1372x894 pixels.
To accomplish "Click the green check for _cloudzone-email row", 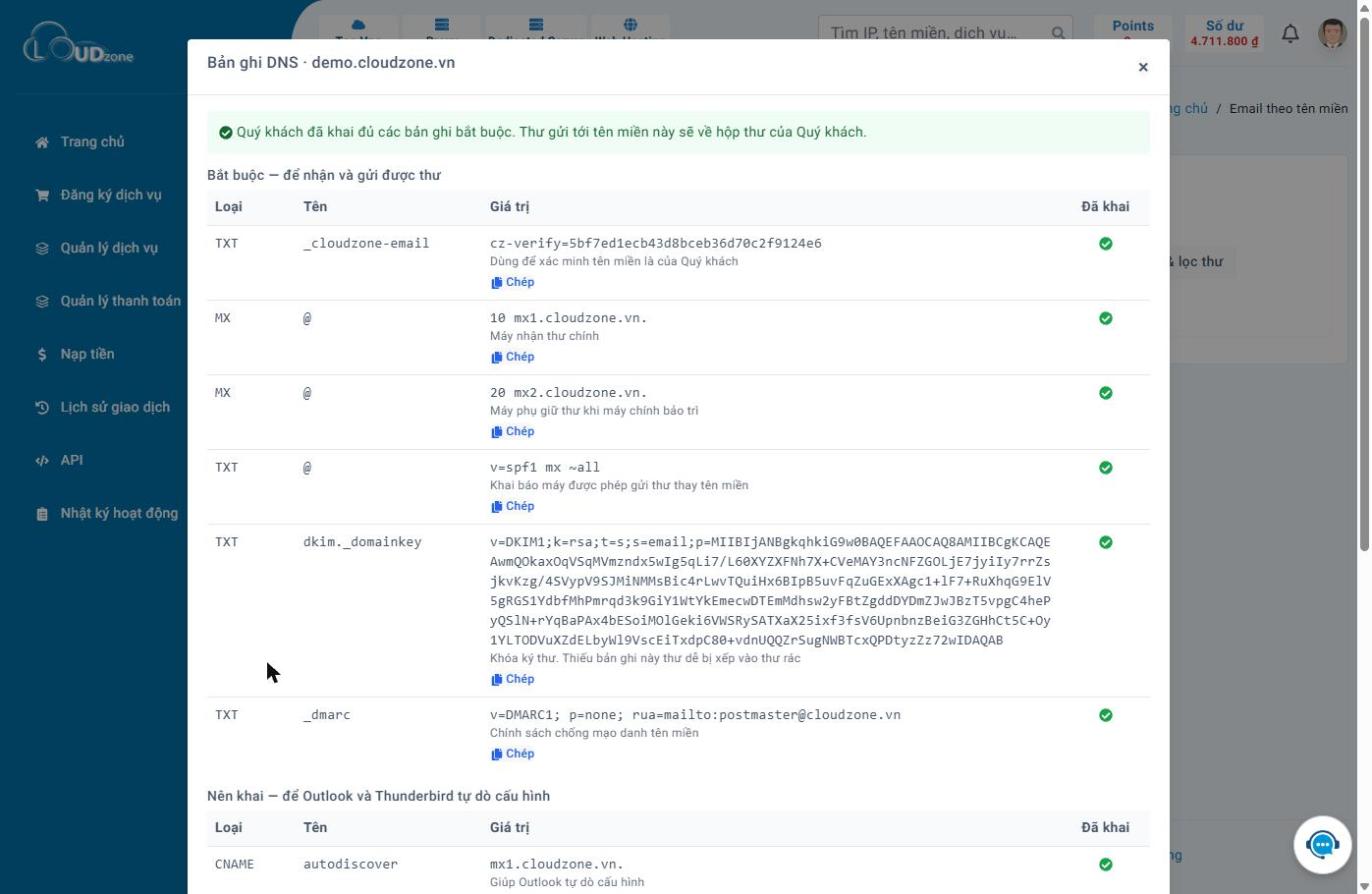I will pyautogui.click(x=1105, y=243).
